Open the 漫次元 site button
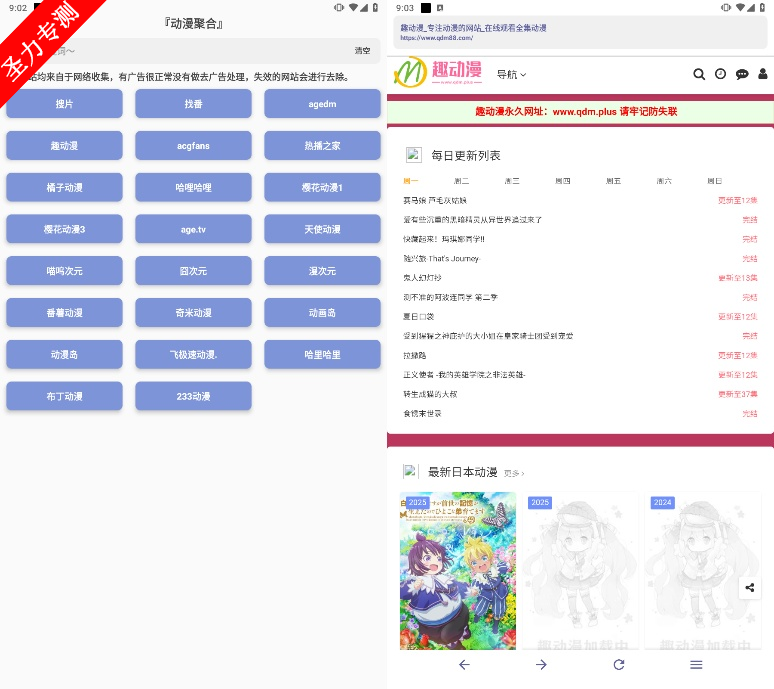This screenshot has width=774, height=689. point(322,271)
